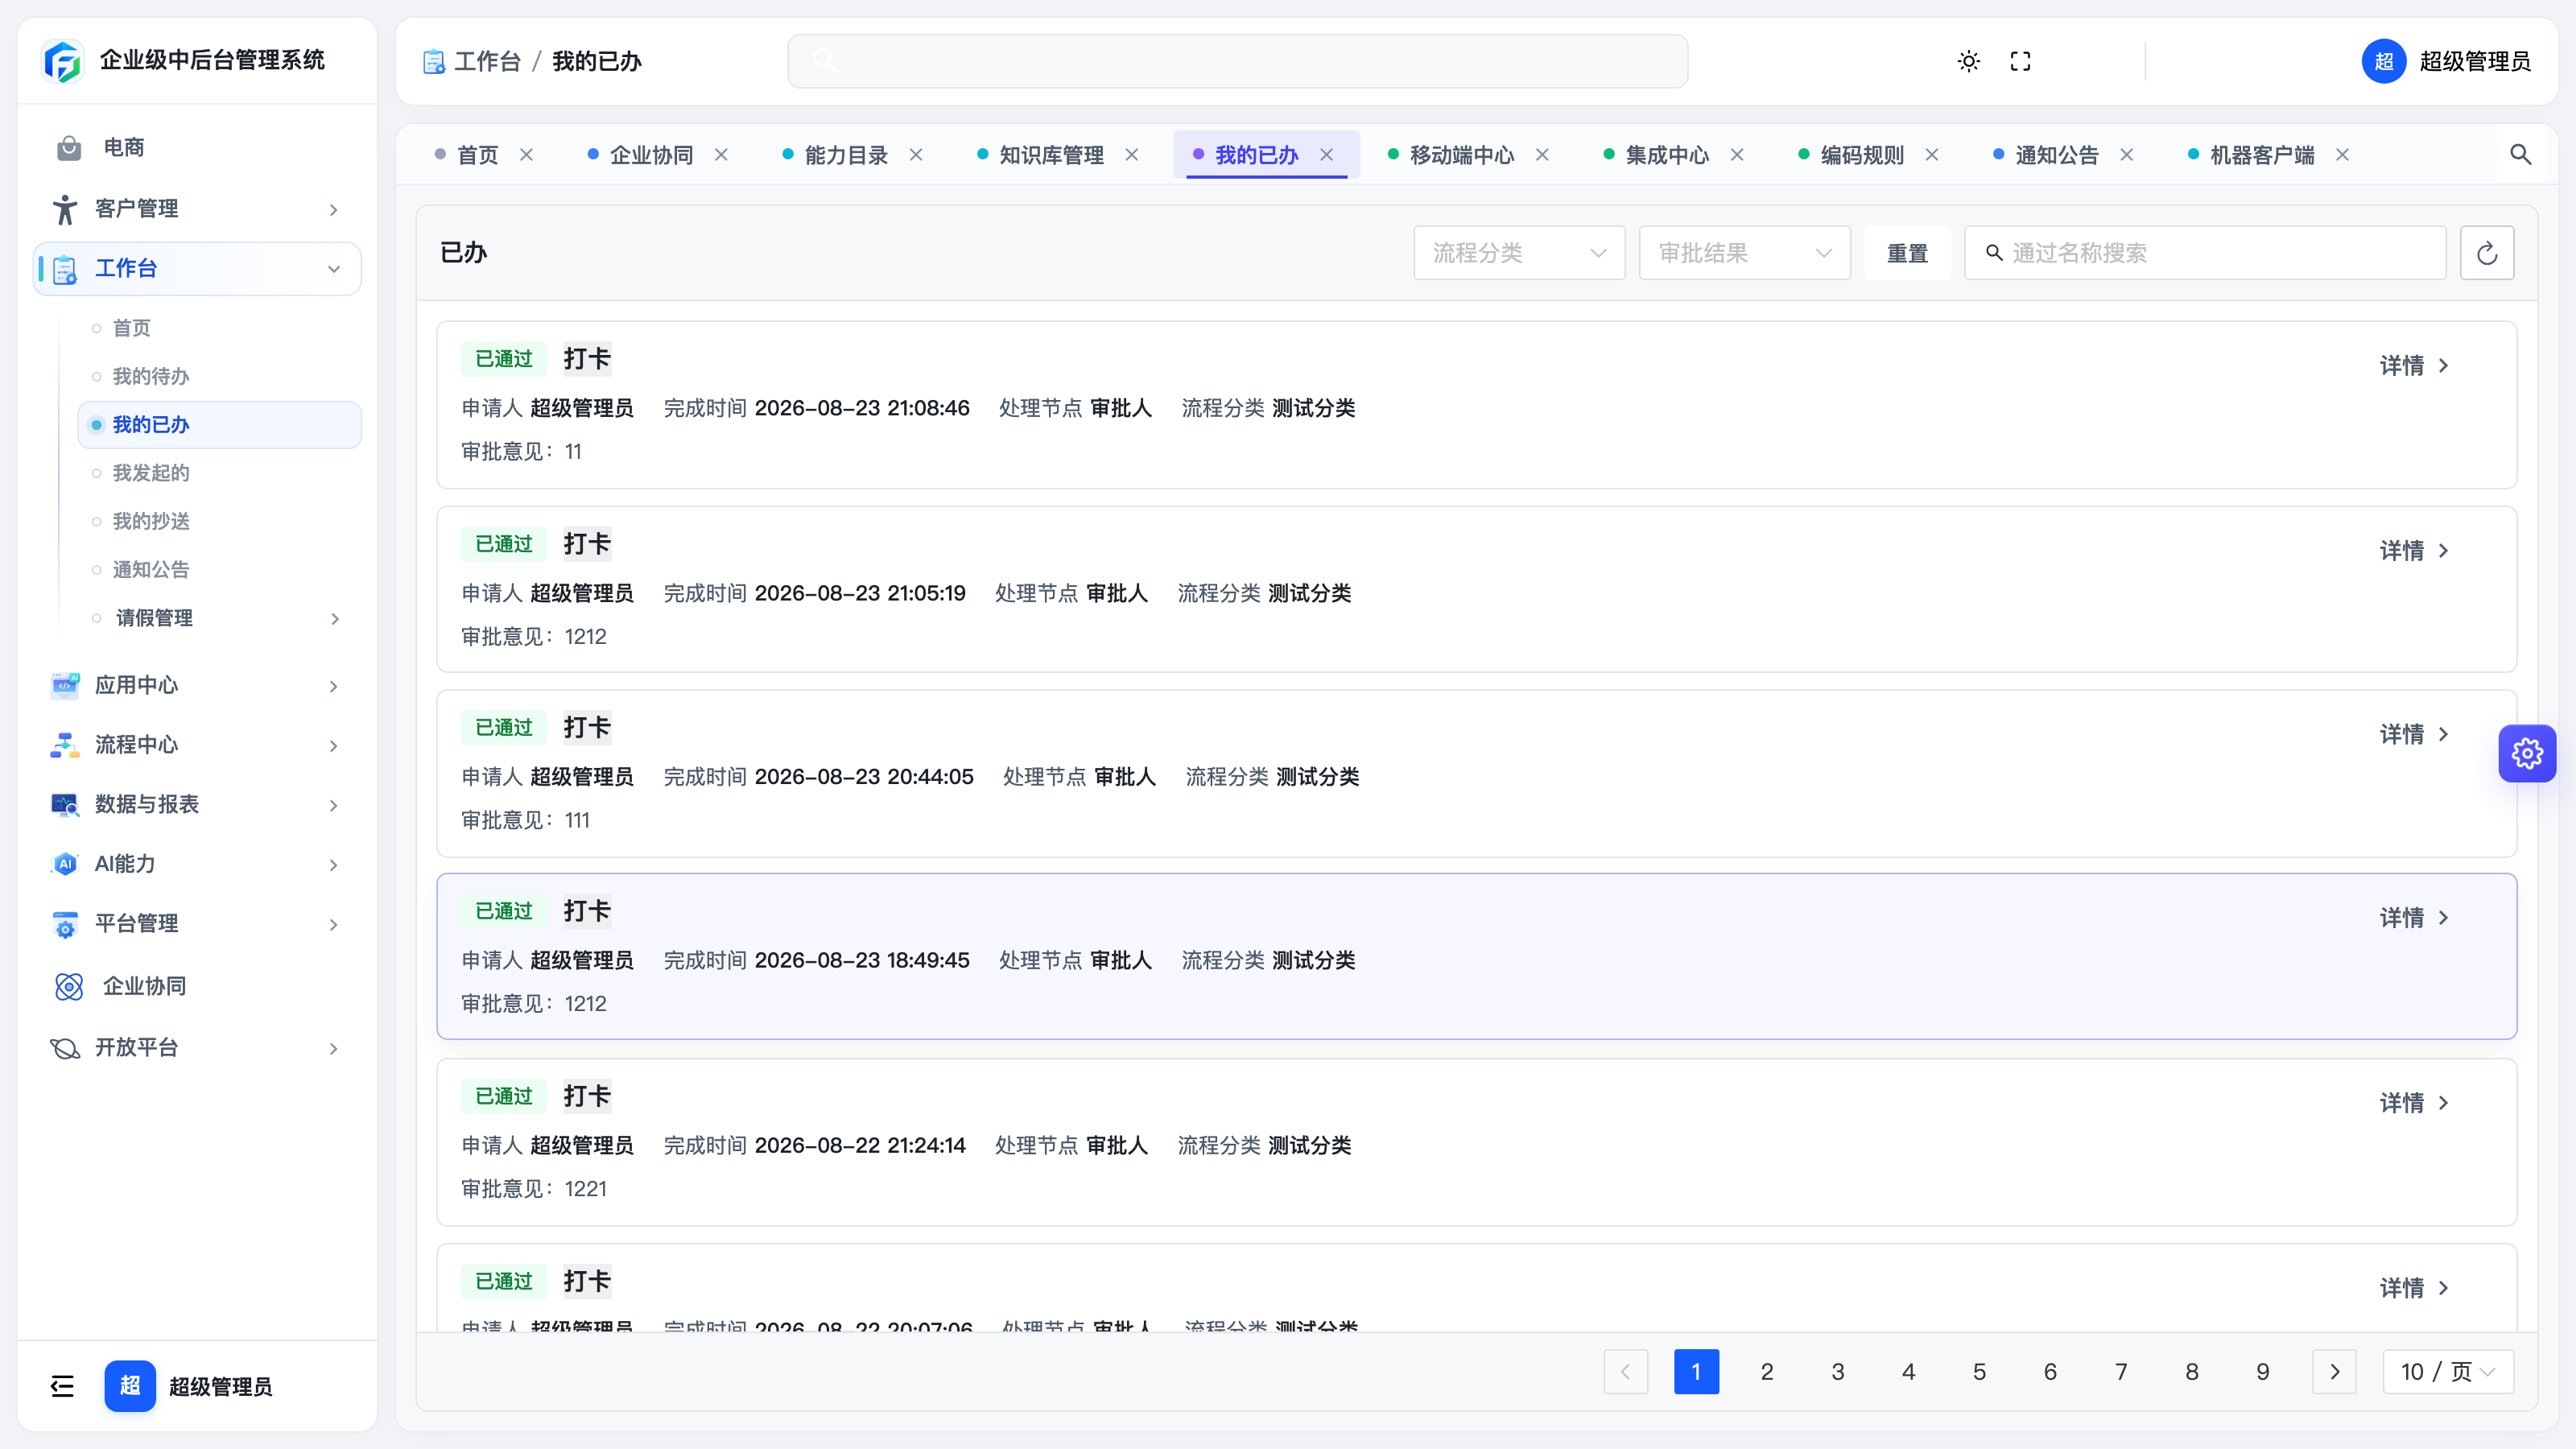Click the 流程中心 flow icon

tap(65, 745)
